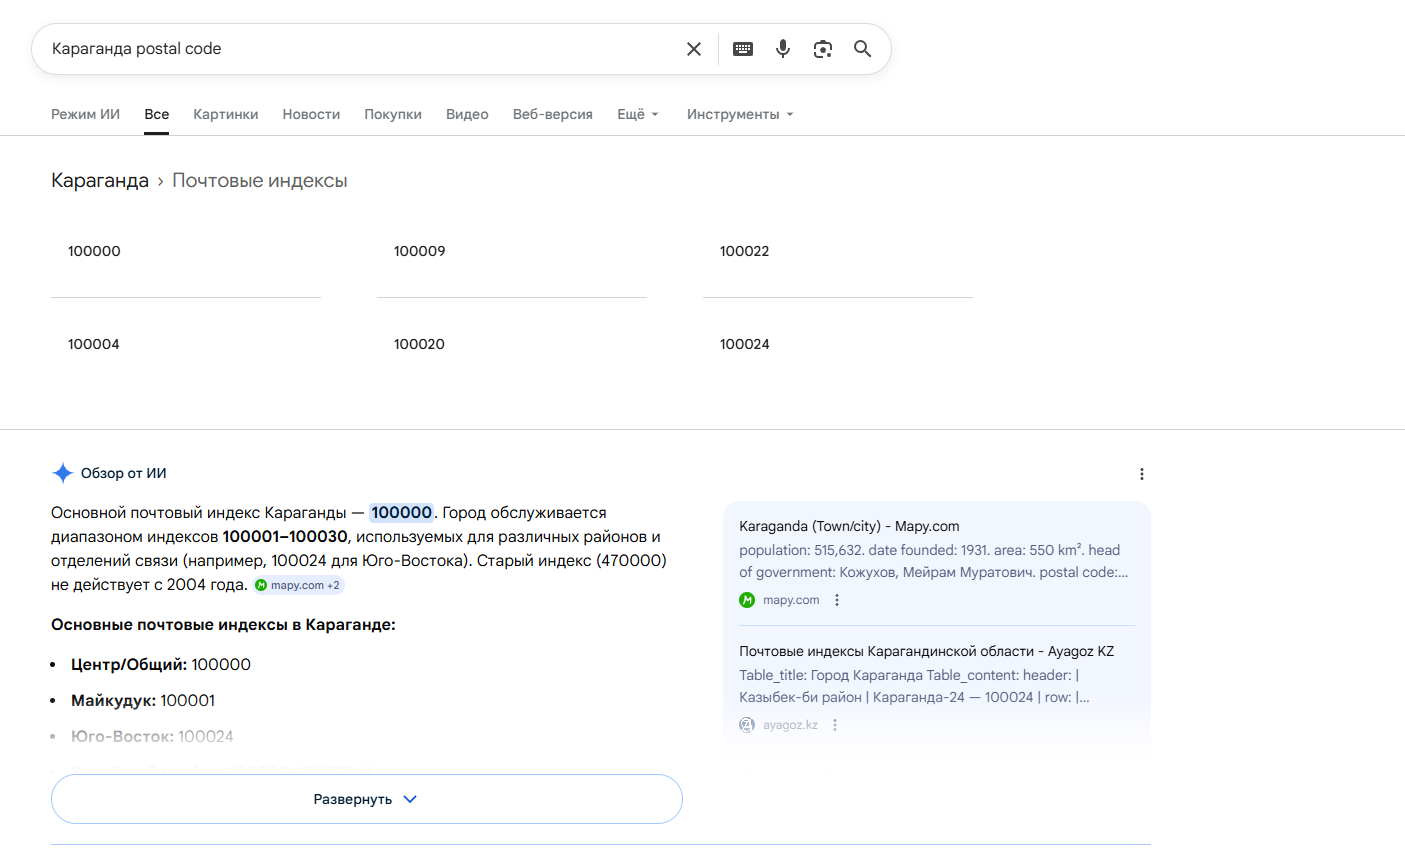Image resolution: width=1405 pixels, height=851 pixels.
Task: Open the on-screen keyboard icon
Action: coord(742,49)
